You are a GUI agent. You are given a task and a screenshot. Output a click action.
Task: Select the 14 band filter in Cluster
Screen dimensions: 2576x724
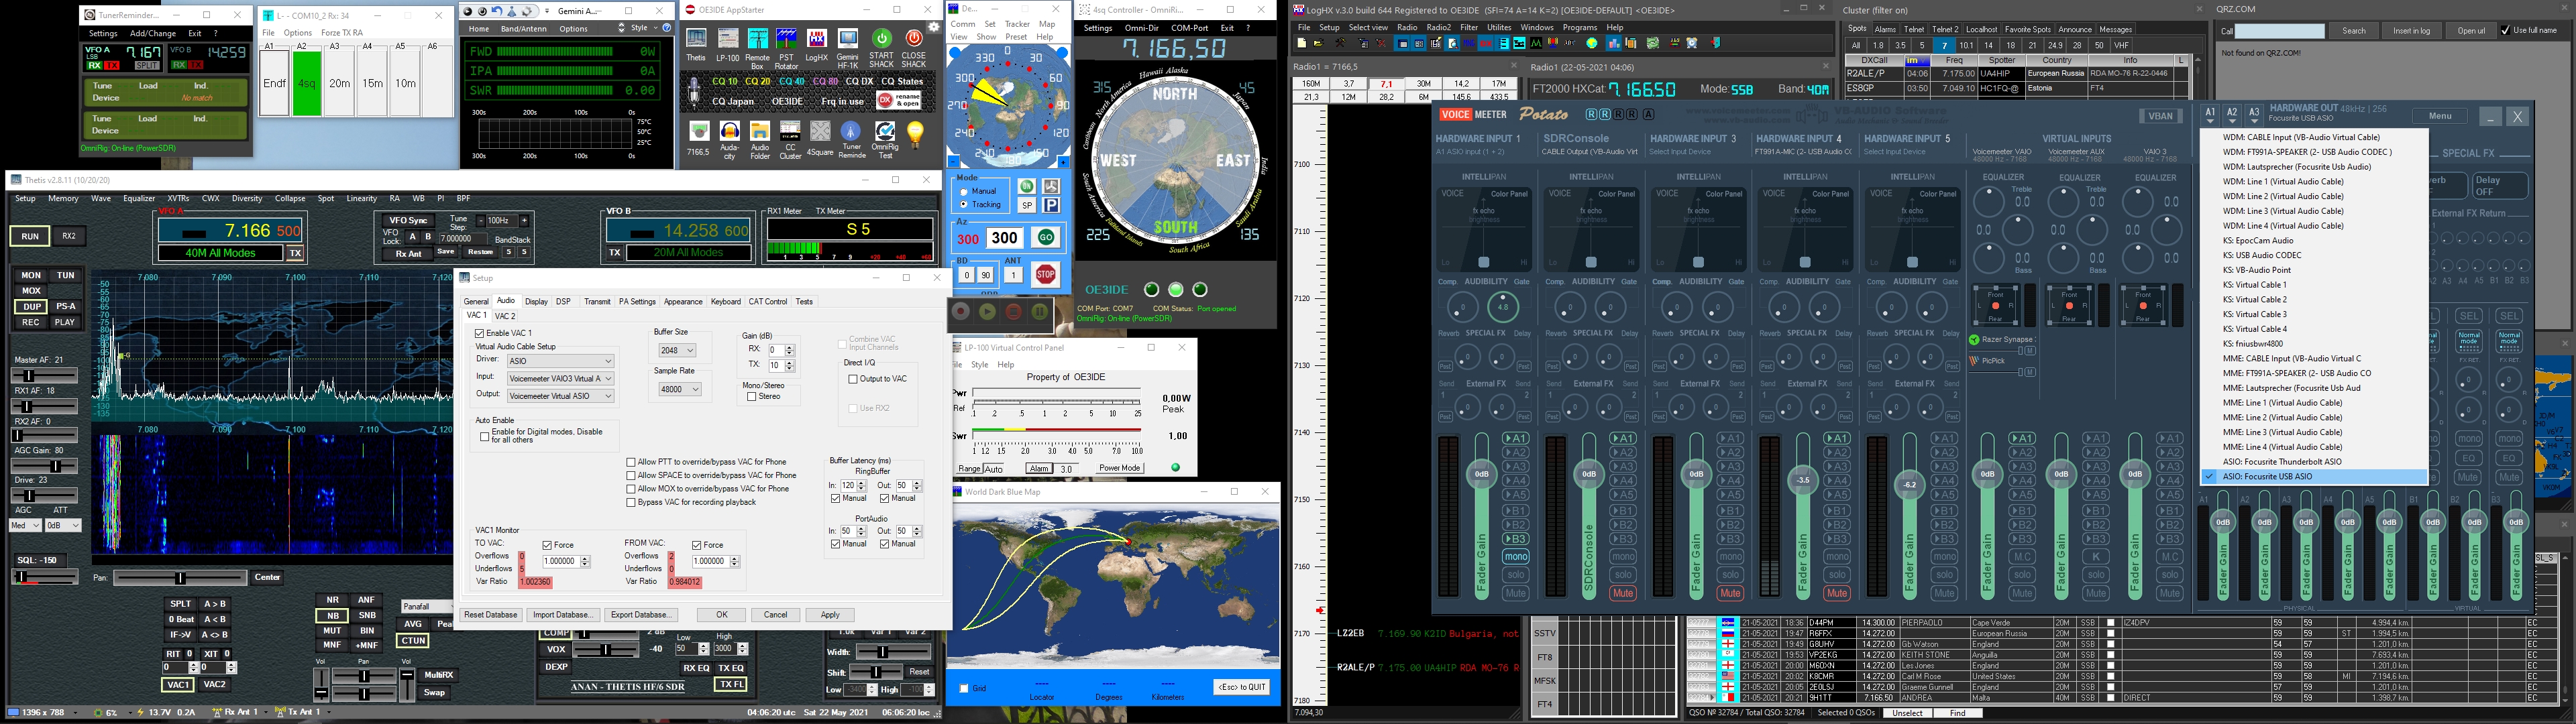tap(1988, 45)
